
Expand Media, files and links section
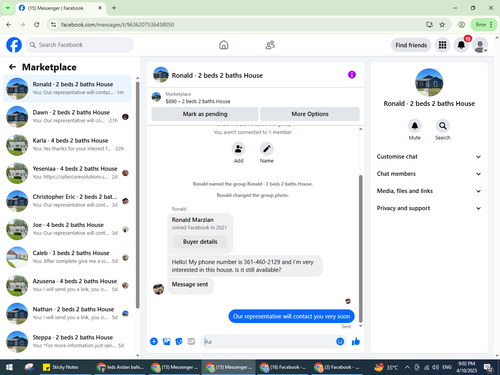coord(429,191)
